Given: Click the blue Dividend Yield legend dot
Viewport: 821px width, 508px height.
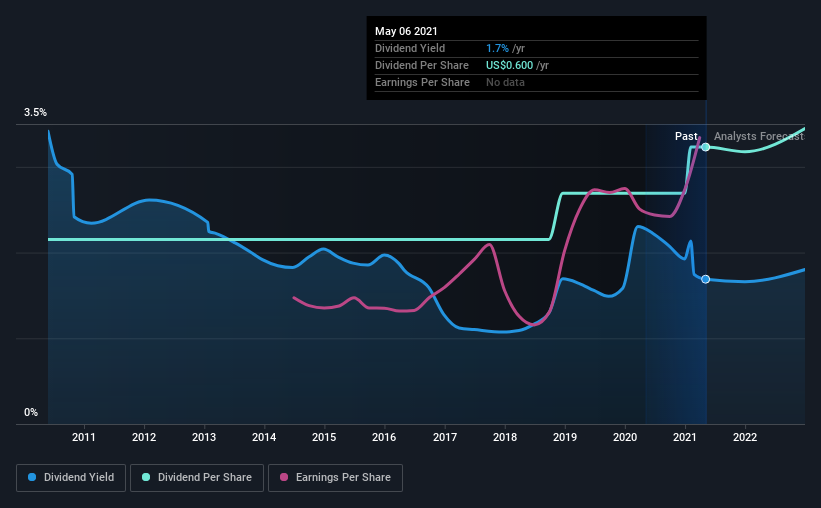Looking at the screenshot, I should pyautogui.click(x=32, y=477).
